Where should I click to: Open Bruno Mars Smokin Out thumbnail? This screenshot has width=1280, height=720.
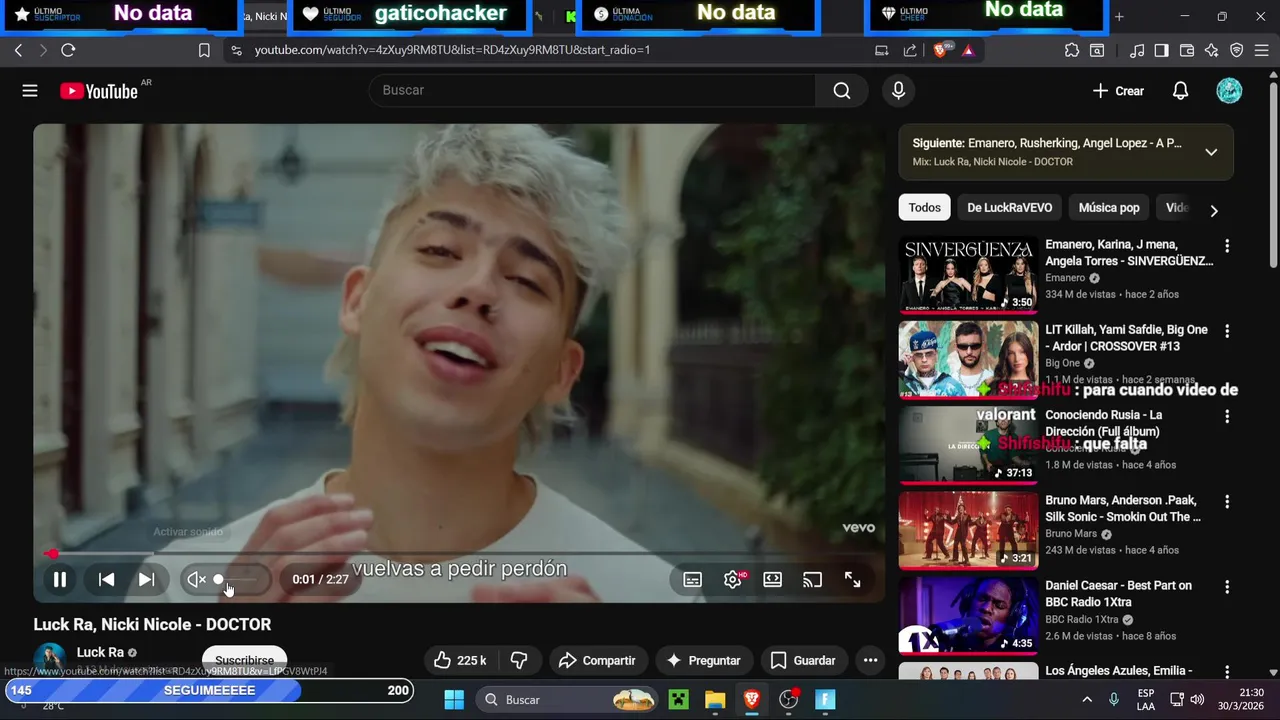pos(968,530)
